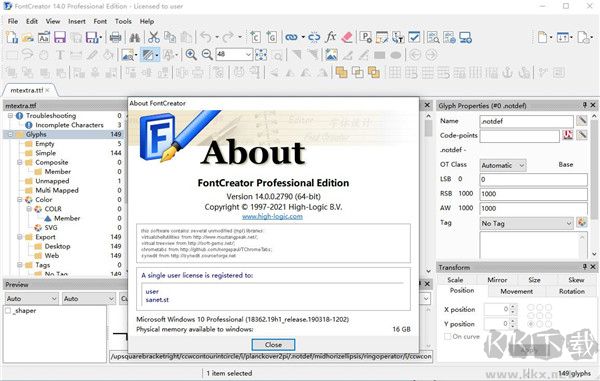Click the Zoom out magnifier icon
The image size is (600, 381).
(207, 55)
